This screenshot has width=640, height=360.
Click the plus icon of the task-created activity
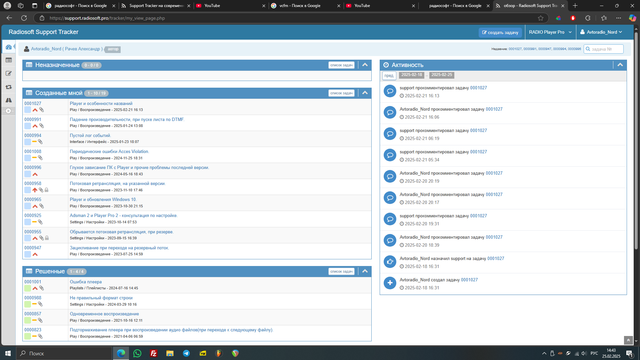(x=390, y=283)
